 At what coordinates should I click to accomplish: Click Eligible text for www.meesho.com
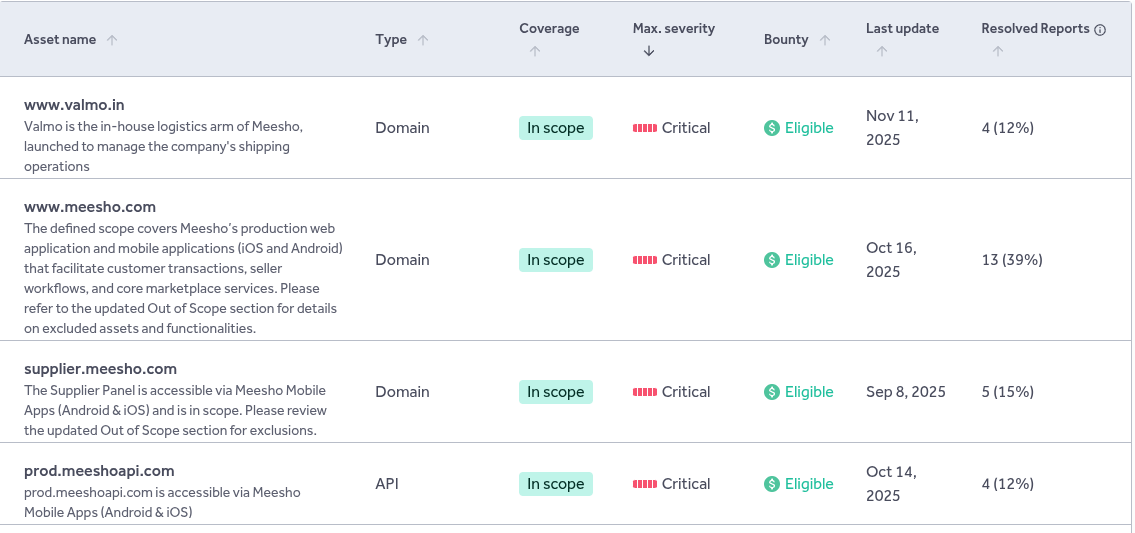pyautogui.click(x=809, y=260)
